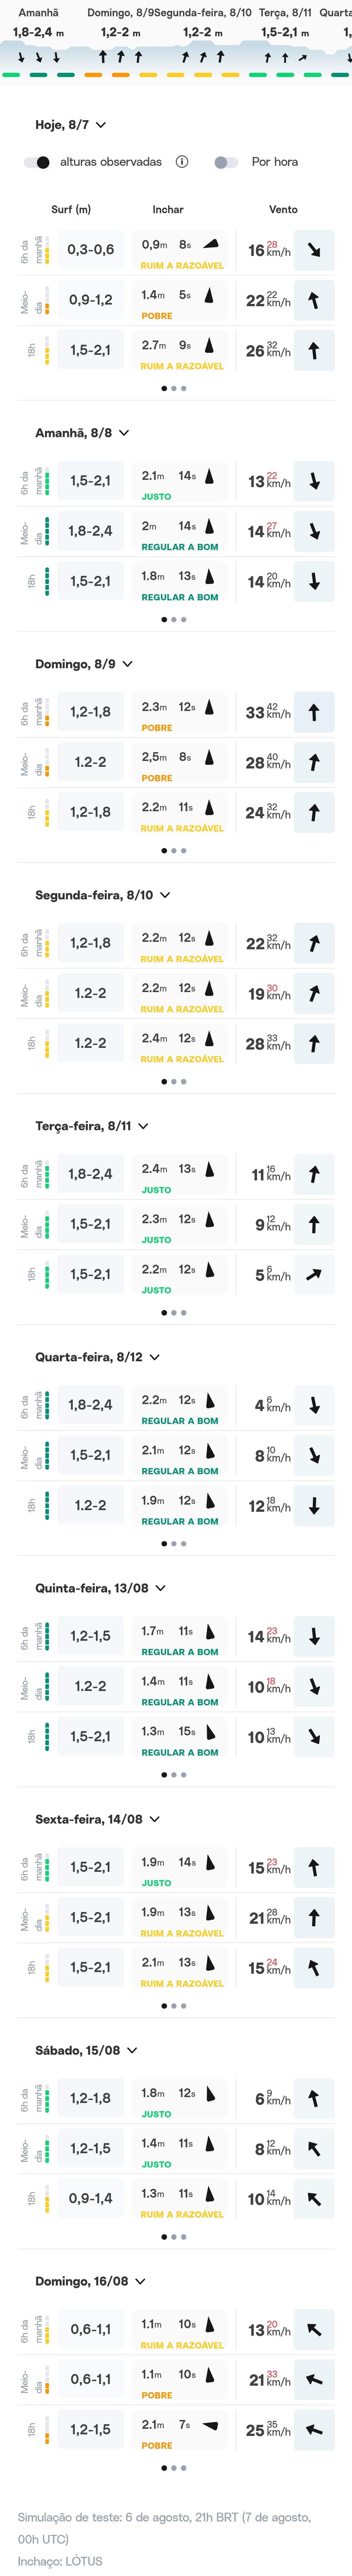Select the 1,8-2,4 surf height on Amanhã midday
Screen dimensions: 352x2576
tap(90, 531)
